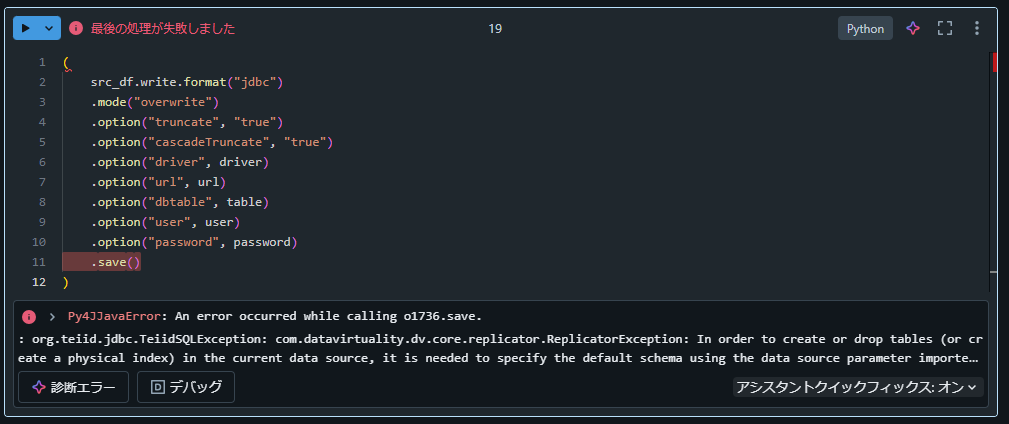Click the cell execution number 19

(x=495, y=28)
